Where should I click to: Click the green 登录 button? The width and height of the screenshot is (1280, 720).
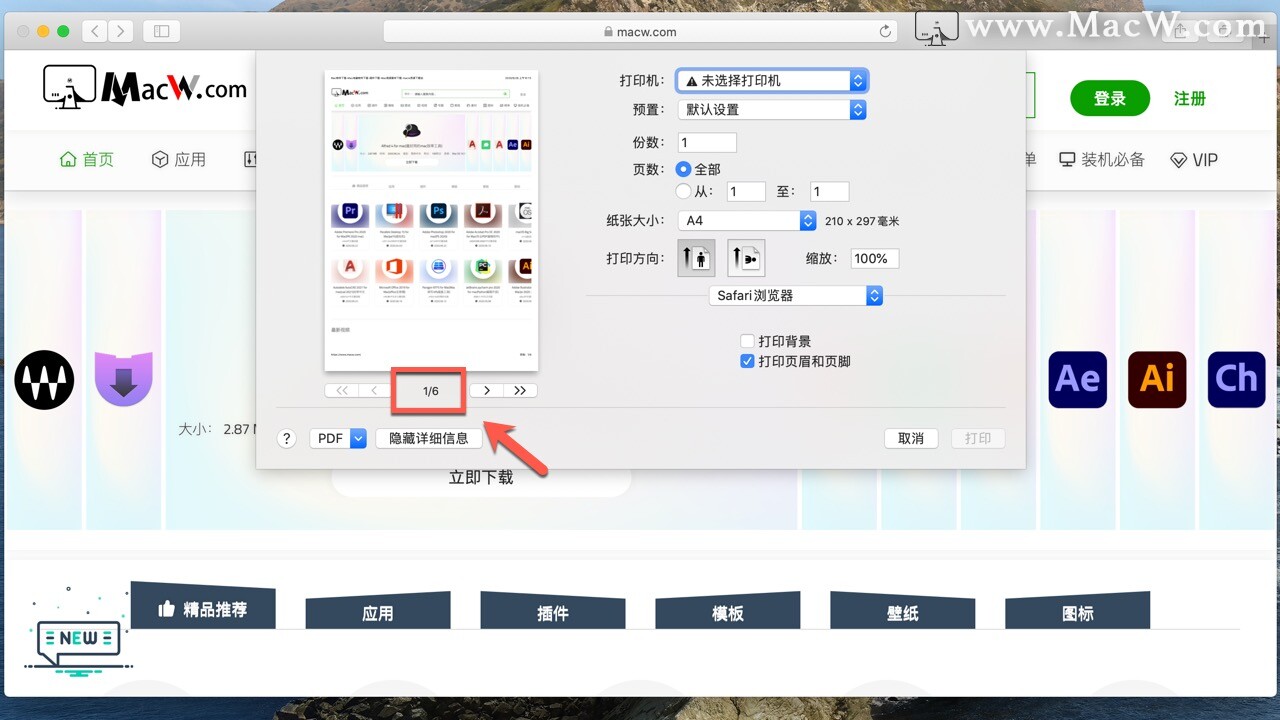pos(1109,98)
